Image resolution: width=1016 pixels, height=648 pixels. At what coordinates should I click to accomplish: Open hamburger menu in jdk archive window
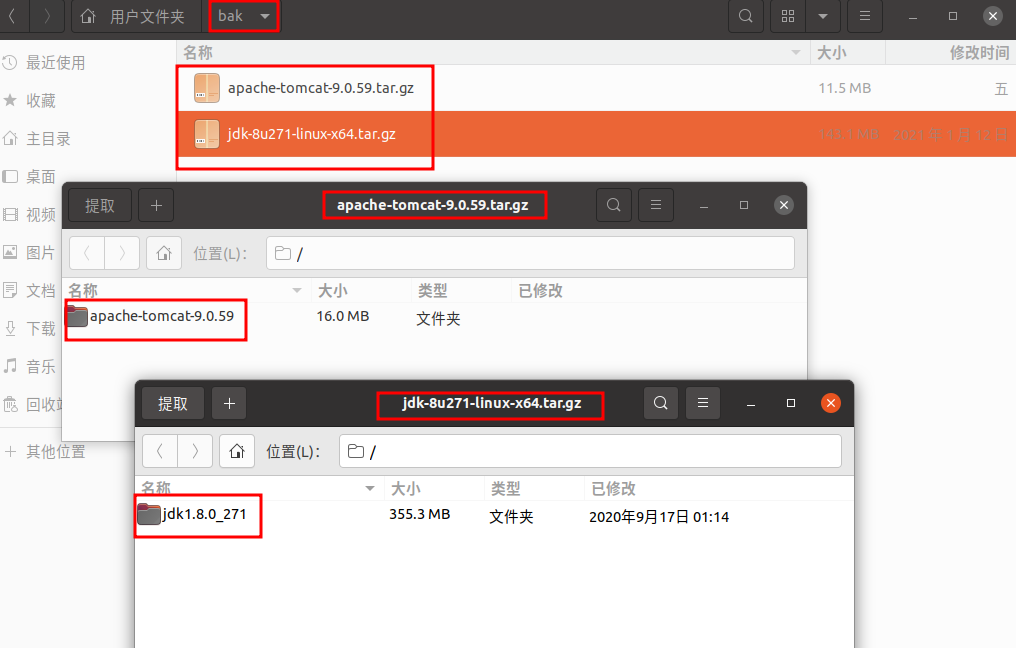(x=703, y=403)
